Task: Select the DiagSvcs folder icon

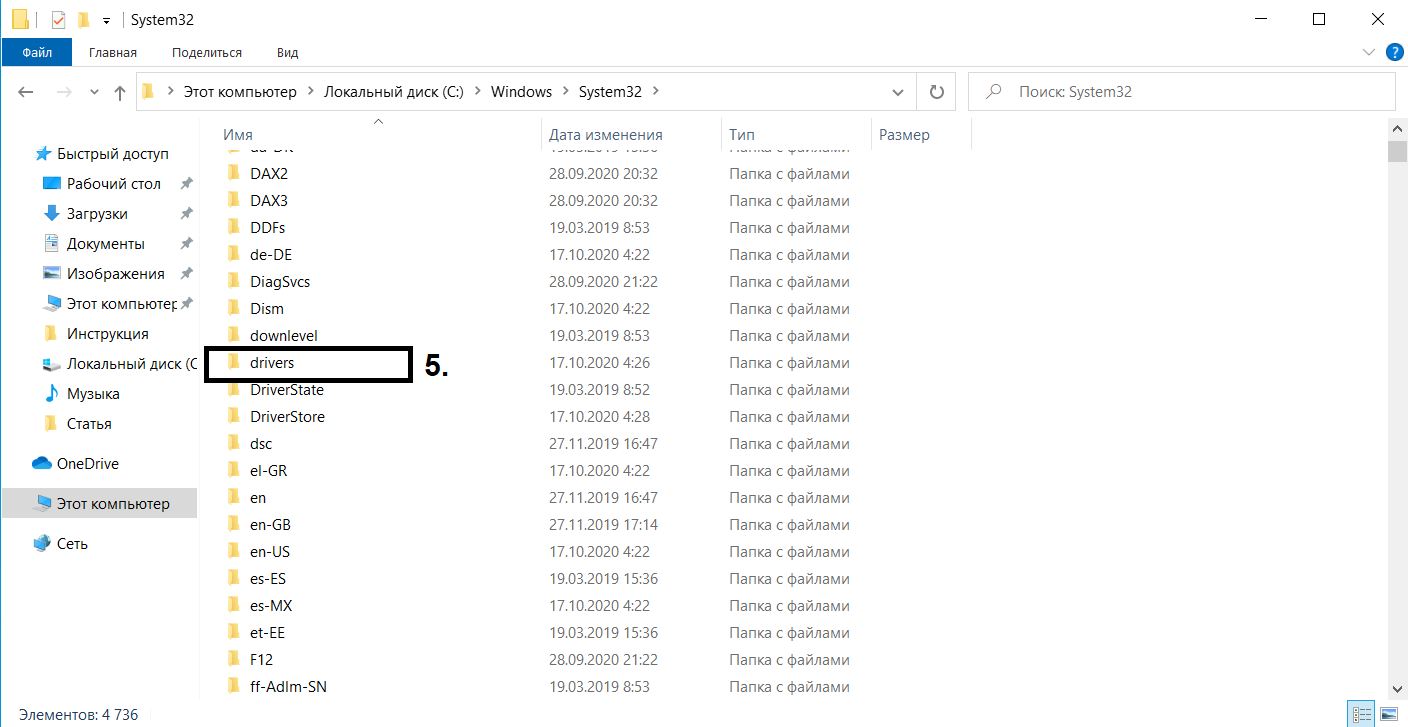Action: tap(233, 281)
